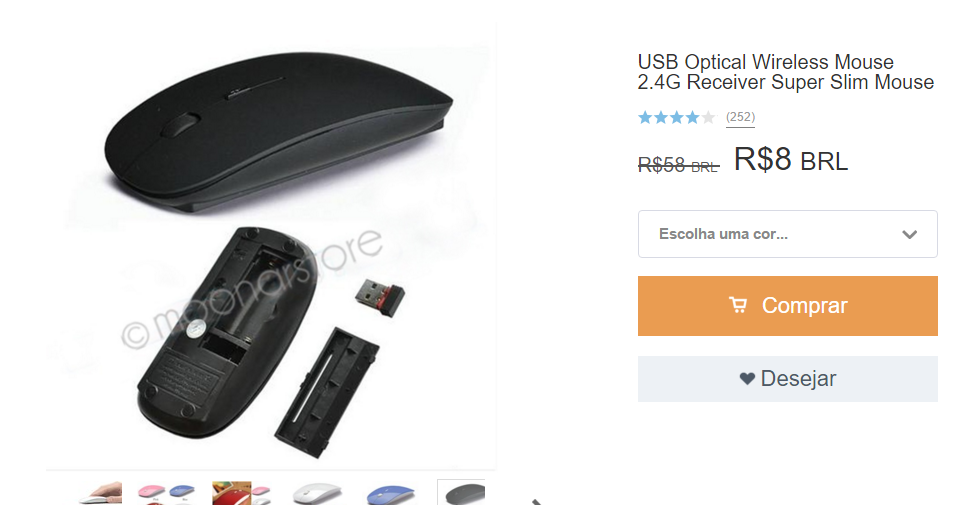The image size is (975, 505).
Task: Click the orange Comprar button text
Action: coord(804,305)
